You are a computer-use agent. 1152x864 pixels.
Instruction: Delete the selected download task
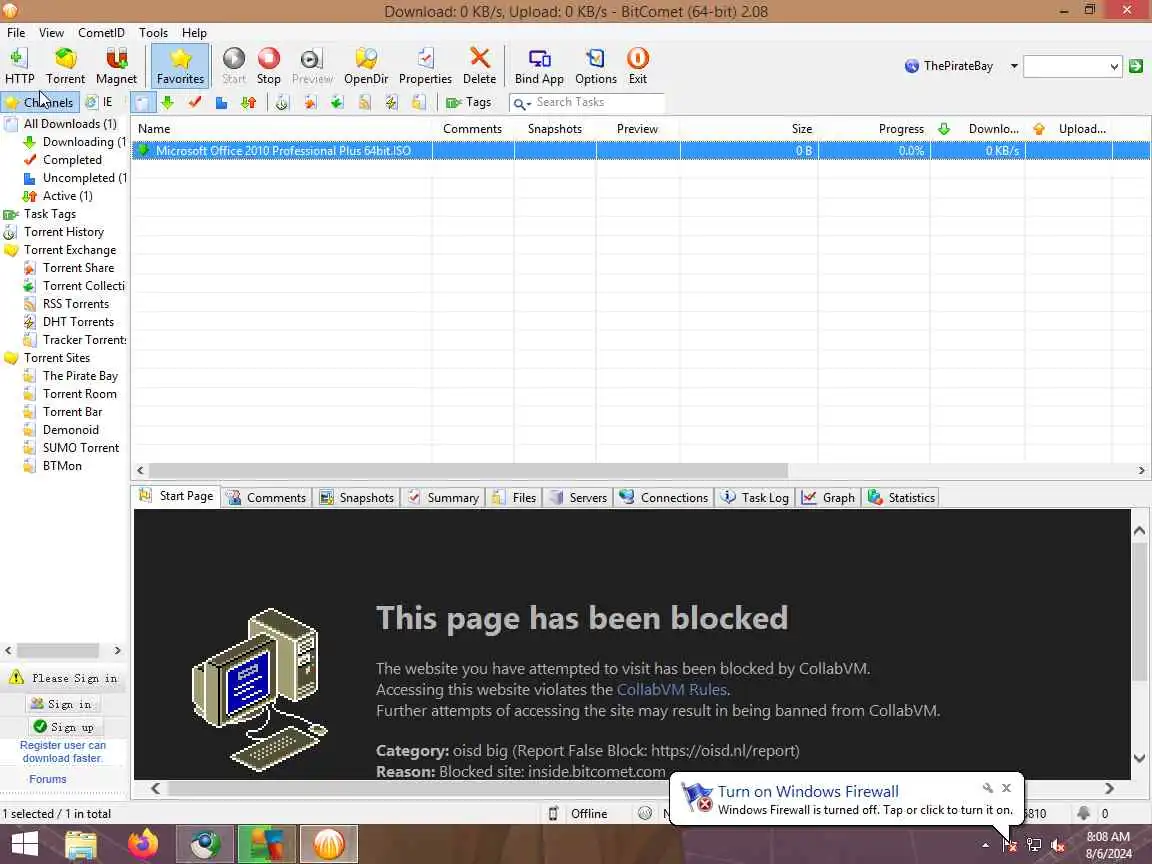tap(479, 66)
